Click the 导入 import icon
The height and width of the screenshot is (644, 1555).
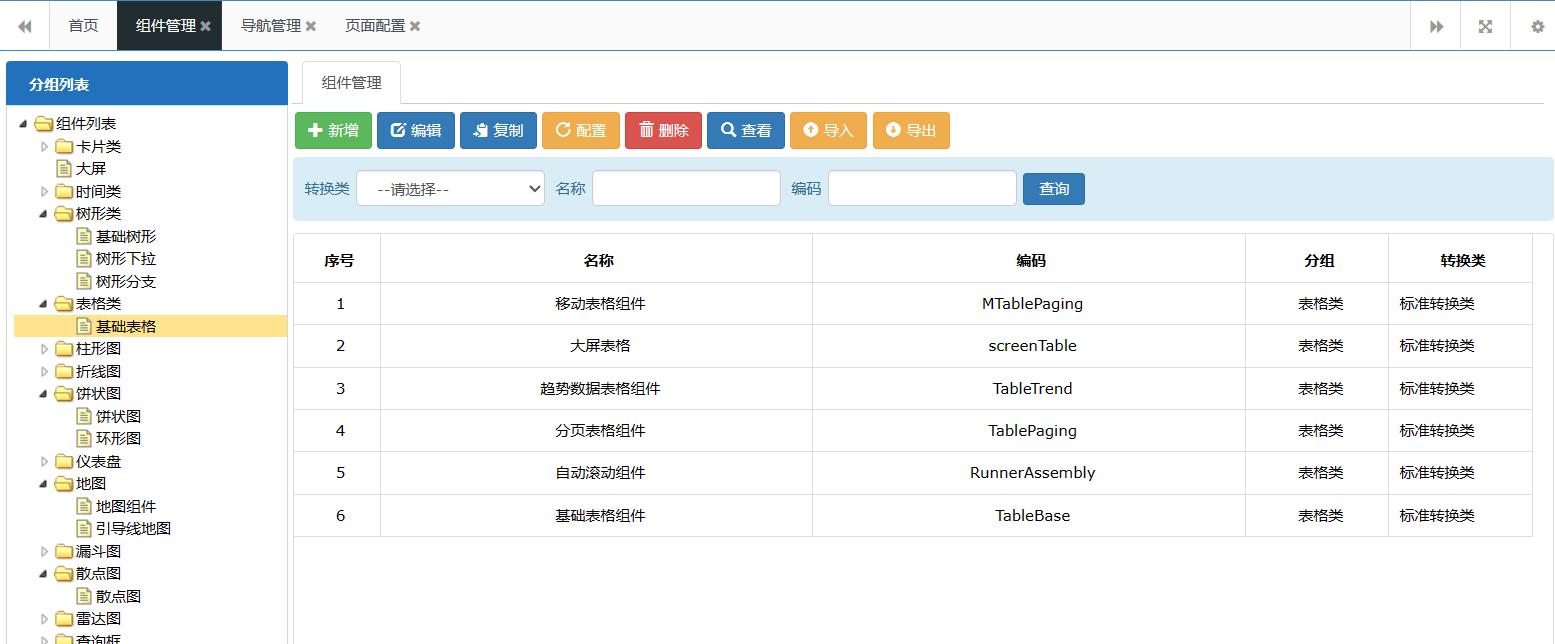point(811,130)
